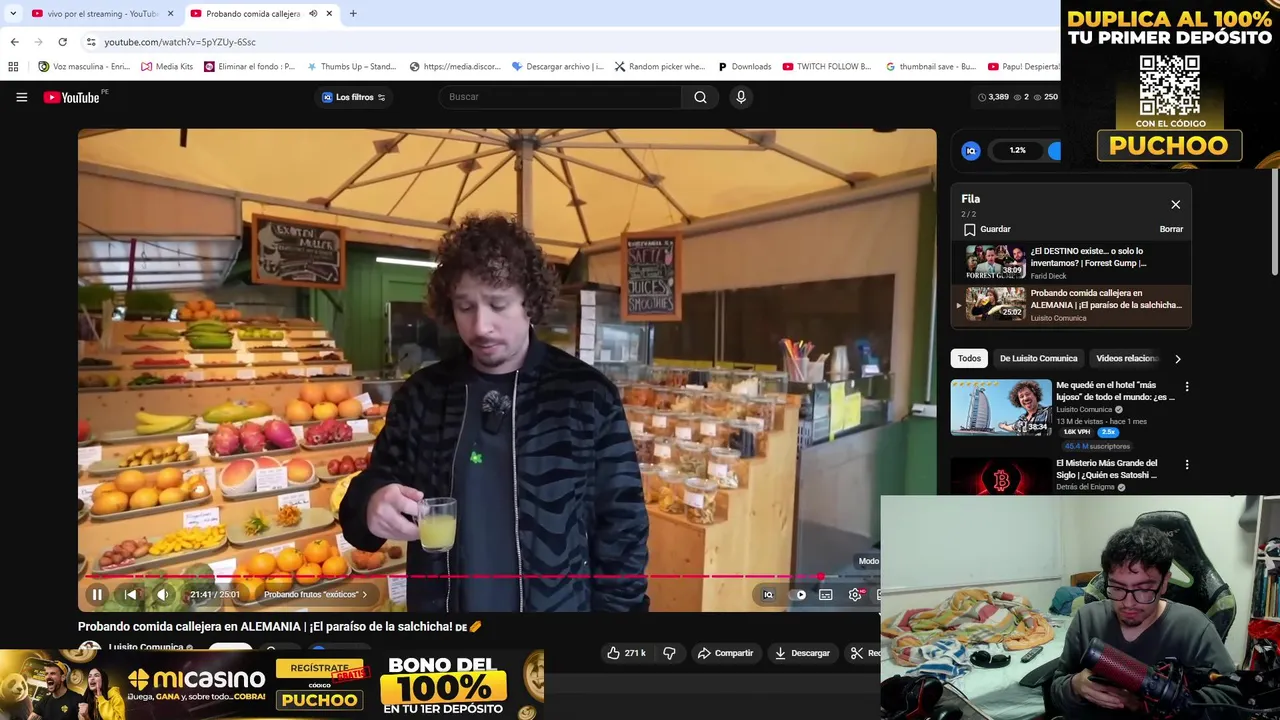Click the microphone voice search icon

tap(741, 97)
